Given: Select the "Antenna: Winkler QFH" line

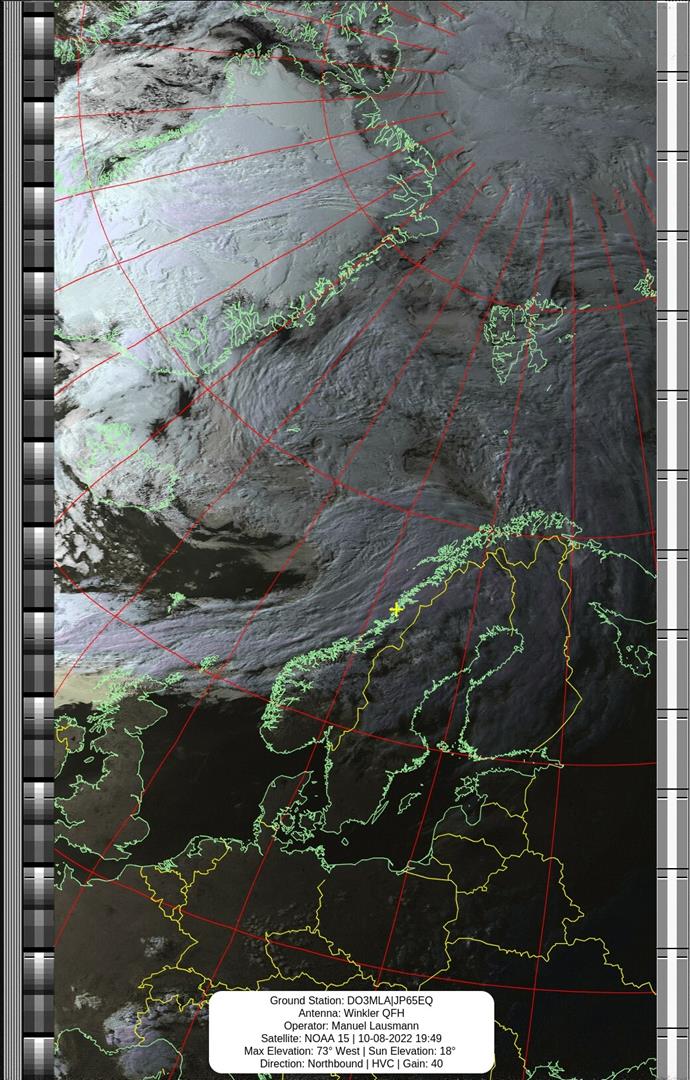Looking at the screenshot, I should click(x=351, y=1013).
